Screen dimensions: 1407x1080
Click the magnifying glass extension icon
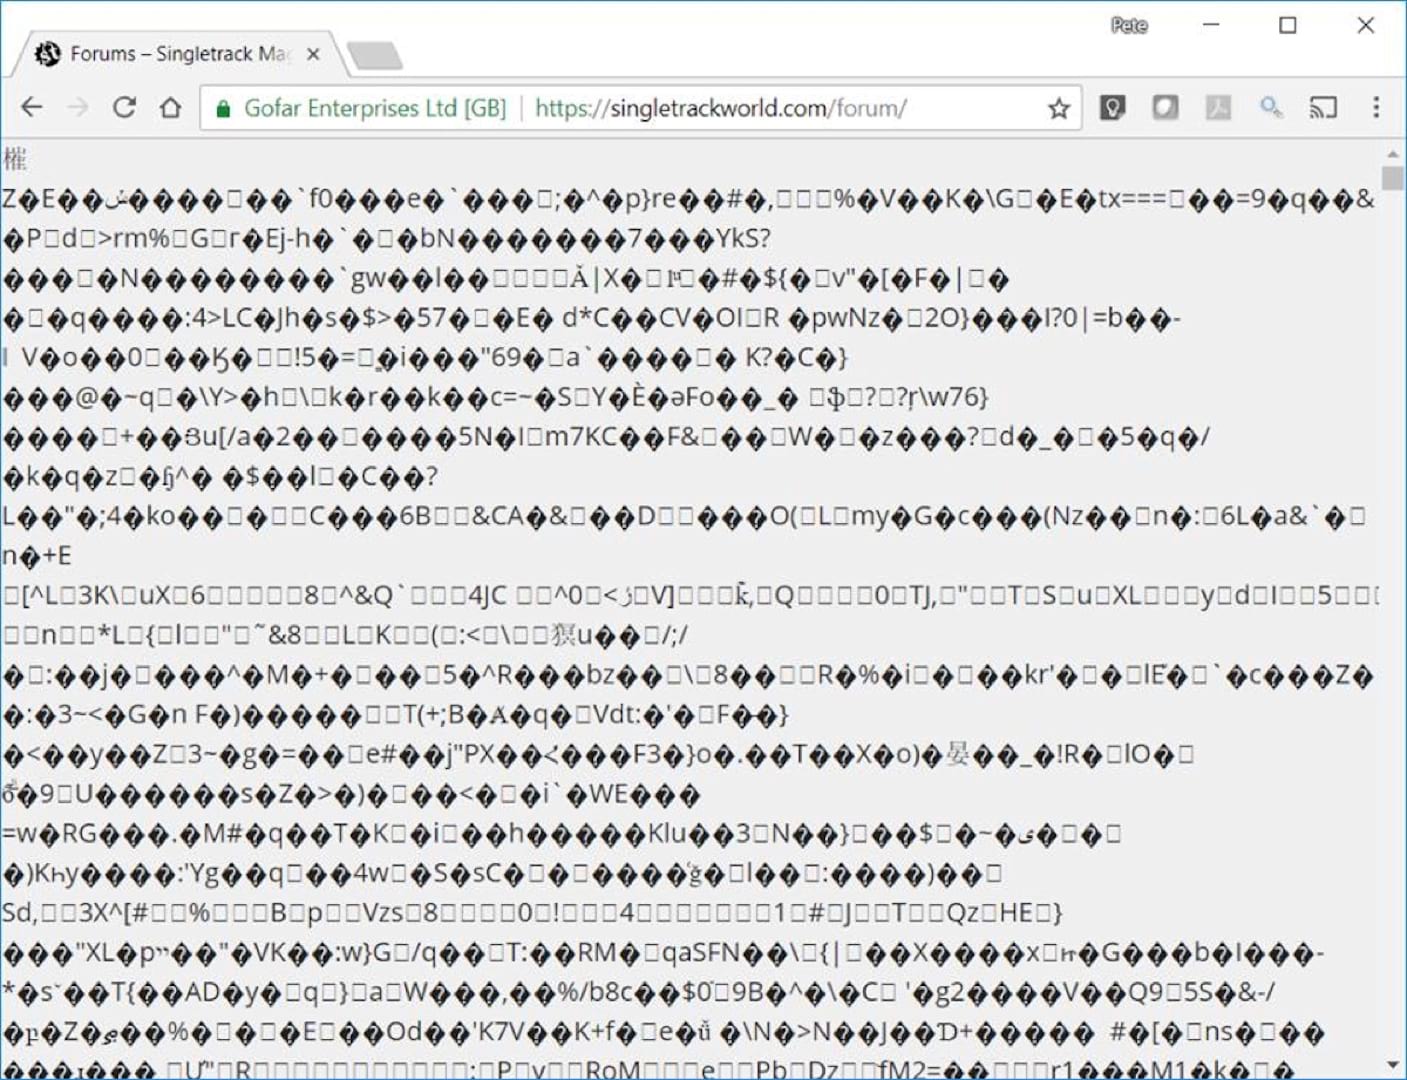(x=1271, y=107)
